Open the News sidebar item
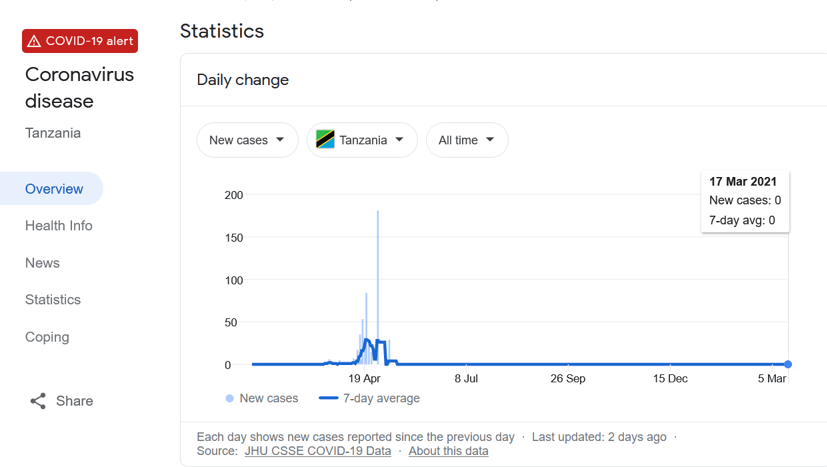827x467 pixels. point(42,263)
